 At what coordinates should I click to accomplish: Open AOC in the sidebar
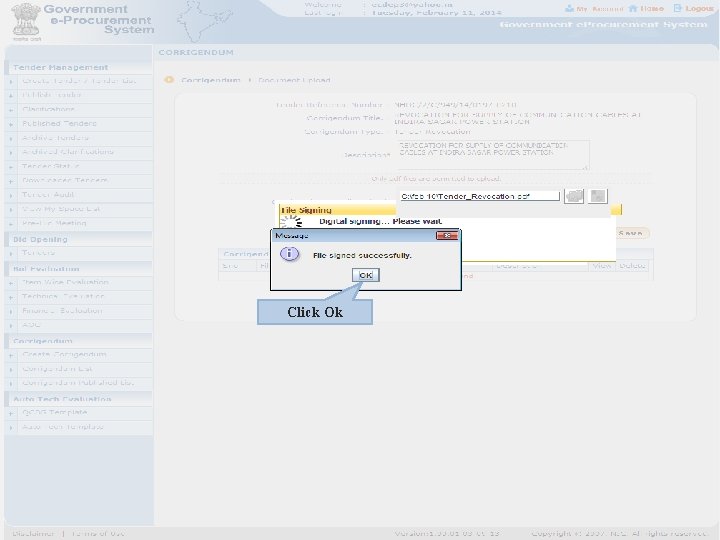(31, 325)
